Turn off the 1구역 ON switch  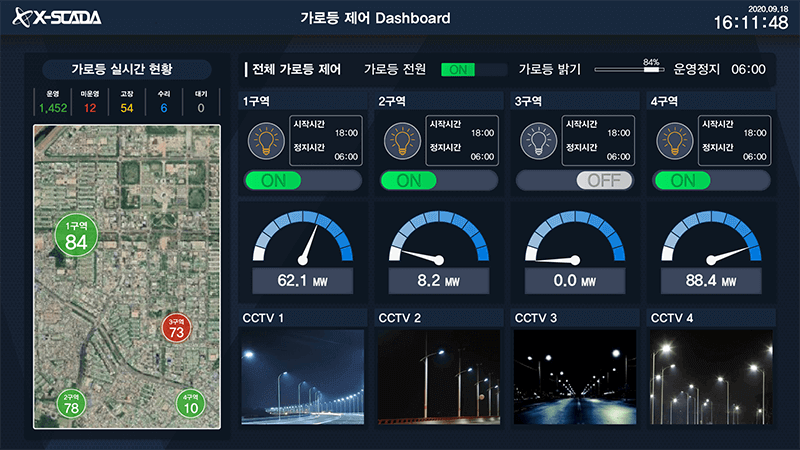point(303,181)
